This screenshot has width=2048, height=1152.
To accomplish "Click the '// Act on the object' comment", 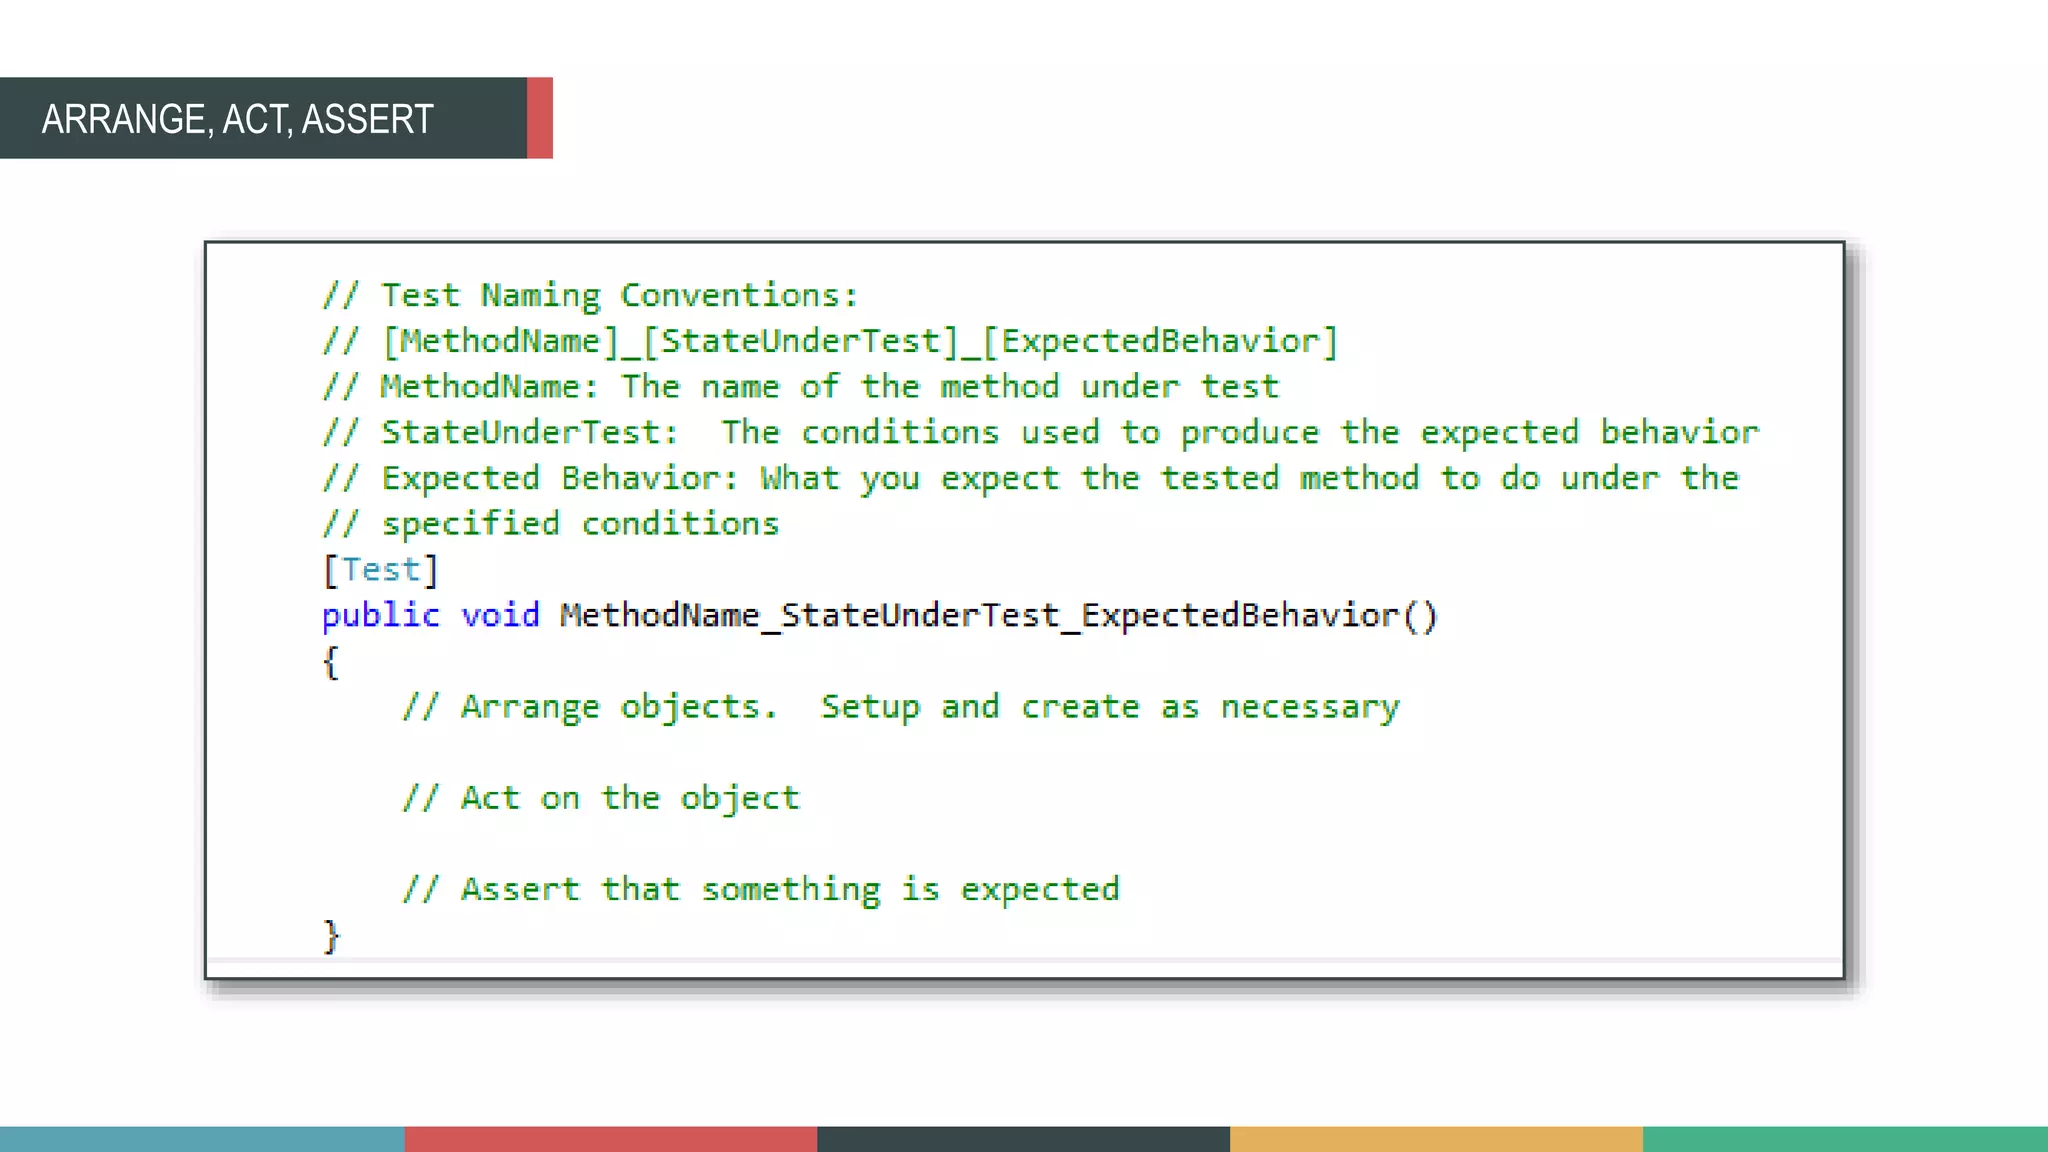I will pos(601,798).
